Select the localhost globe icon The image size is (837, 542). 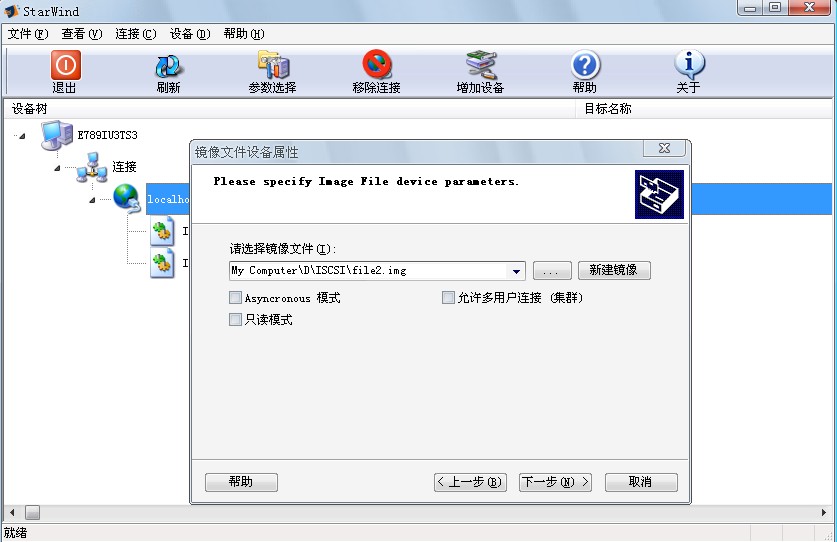(127, 199)
